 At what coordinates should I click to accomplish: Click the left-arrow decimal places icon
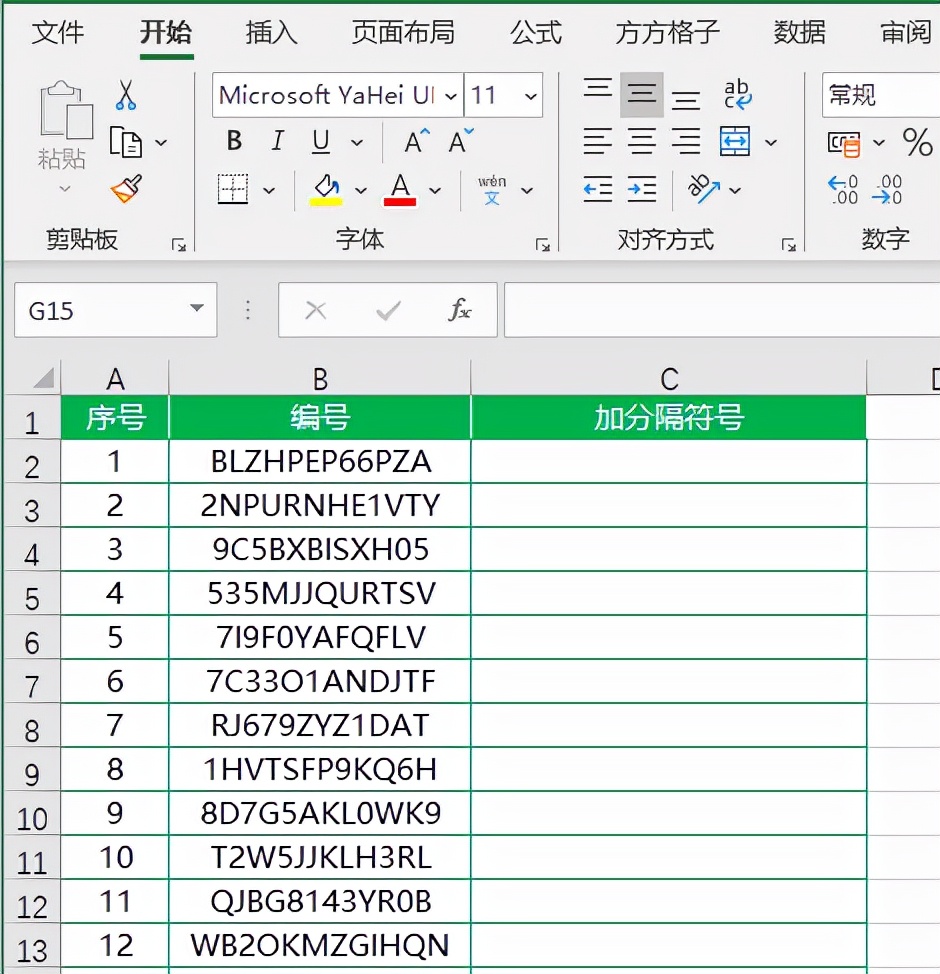(x=843, y=189)
